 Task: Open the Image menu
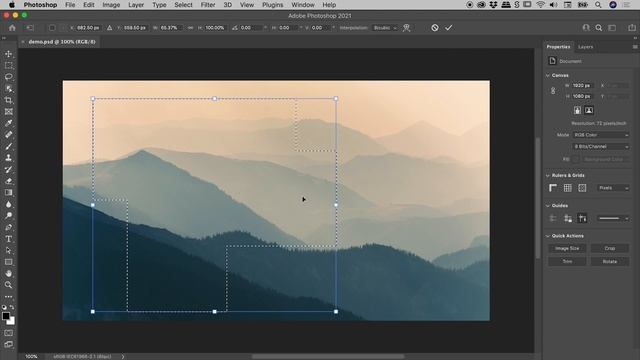(x=111, y=5)
